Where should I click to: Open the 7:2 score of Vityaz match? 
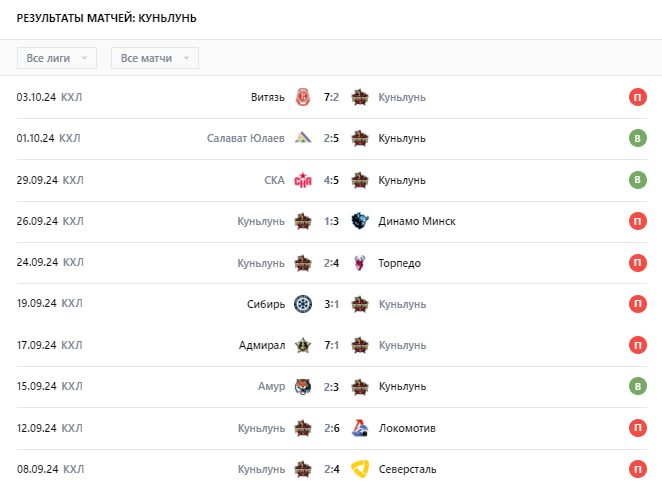tap(332, 97)
